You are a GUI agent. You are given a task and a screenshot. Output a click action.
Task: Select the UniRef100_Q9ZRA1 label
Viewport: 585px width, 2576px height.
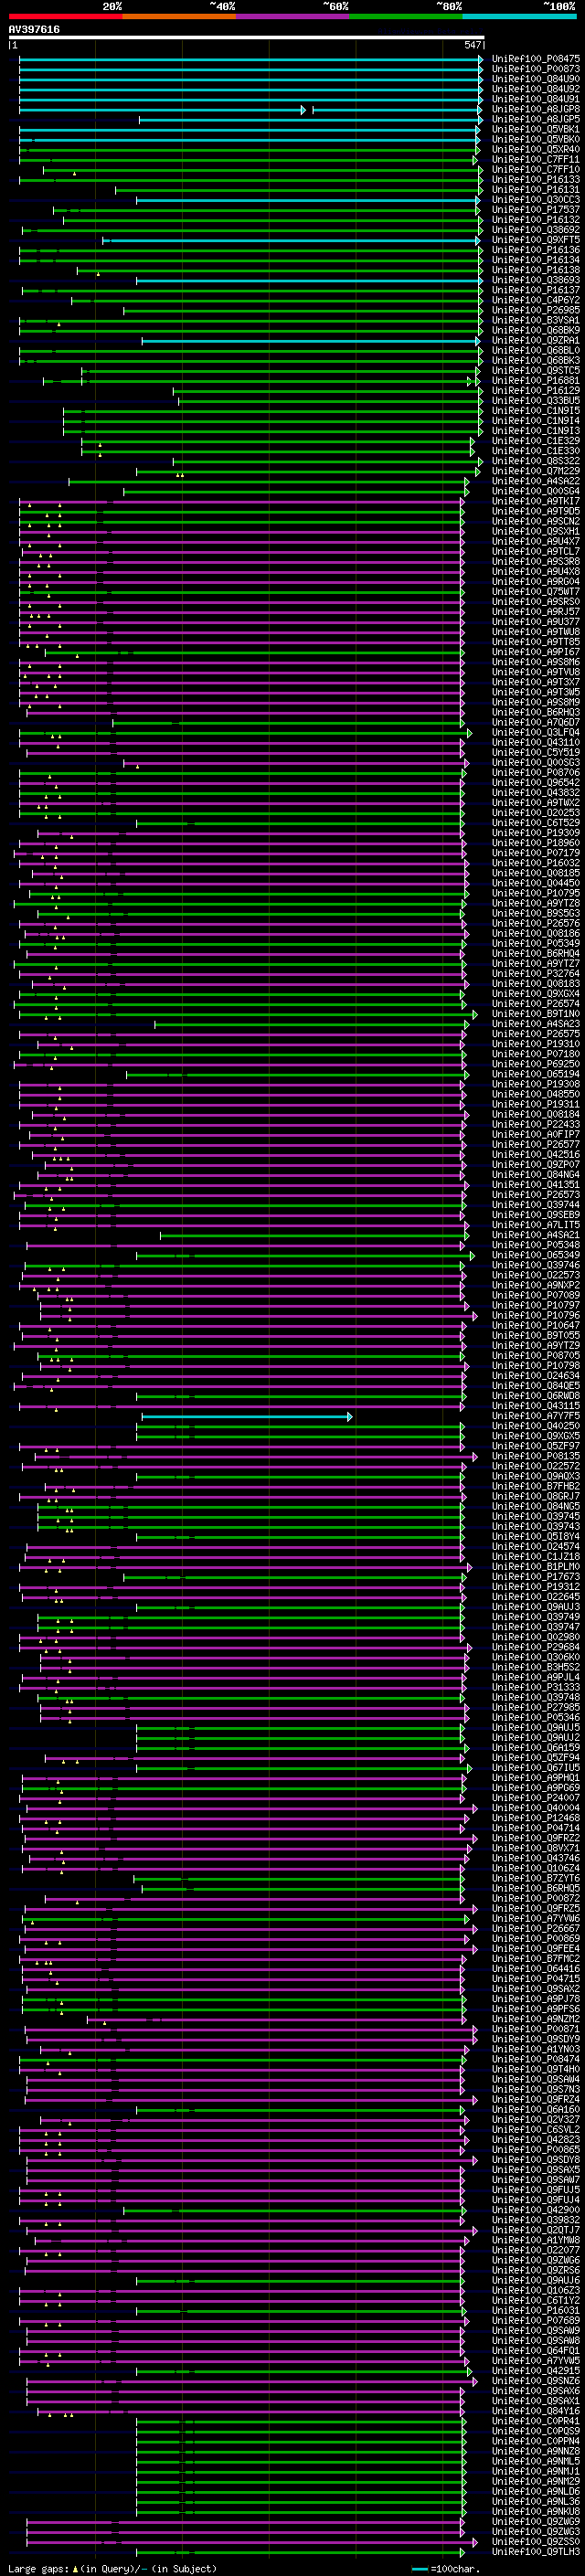click(x=535, y=340)
